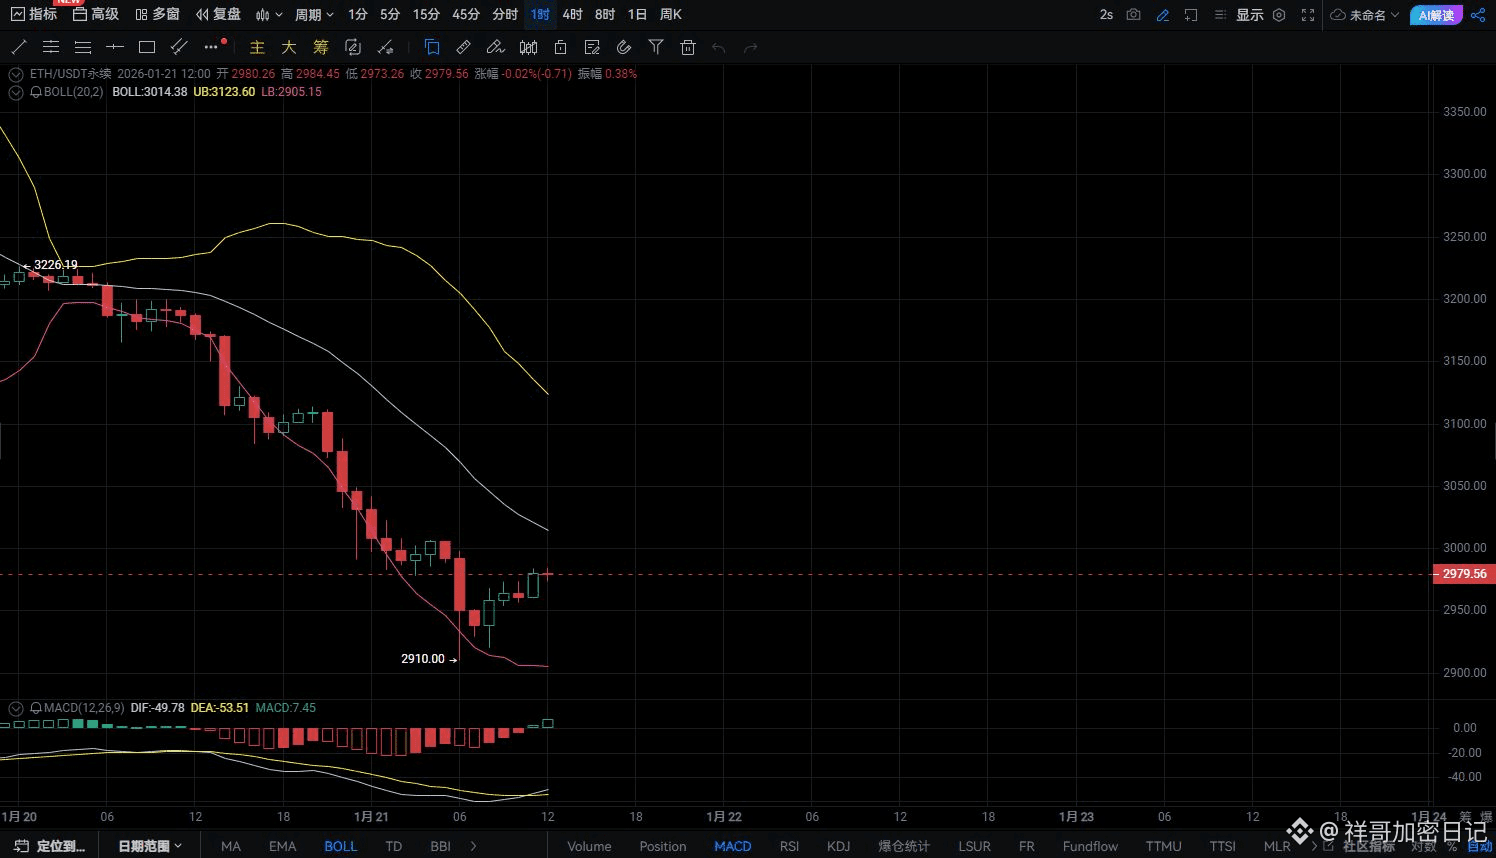The image size is (1496, 858).
Task: Switch to 4时 timeframe
Action: pyautogui.click(x=572, y=15)
